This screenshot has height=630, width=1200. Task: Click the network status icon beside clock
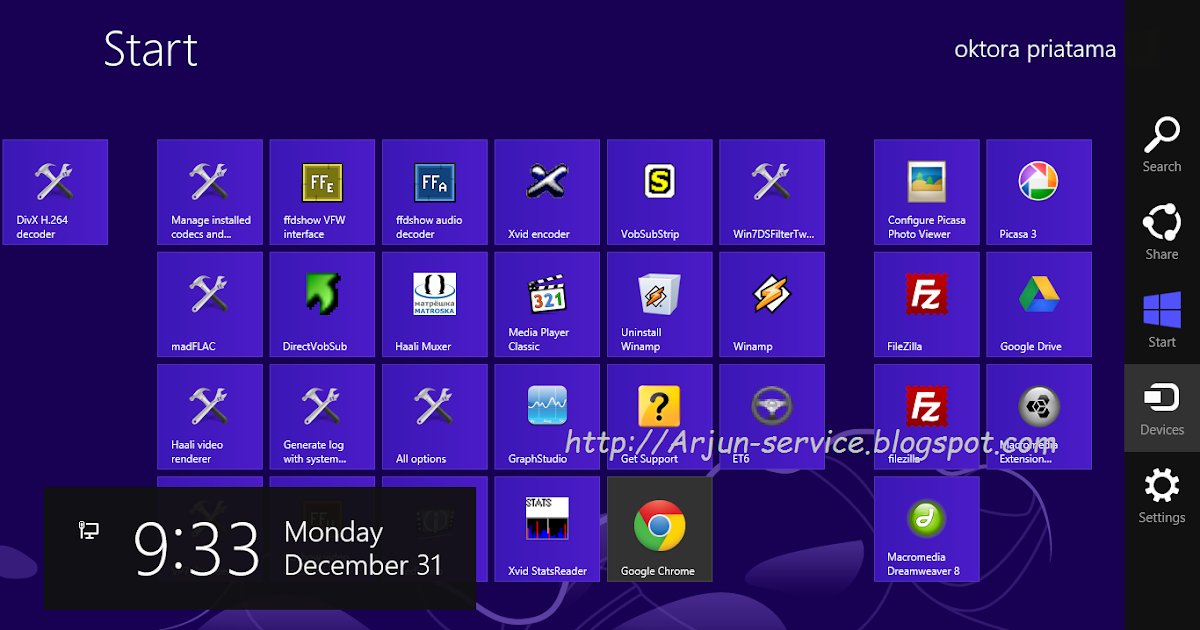coord(89,530)
